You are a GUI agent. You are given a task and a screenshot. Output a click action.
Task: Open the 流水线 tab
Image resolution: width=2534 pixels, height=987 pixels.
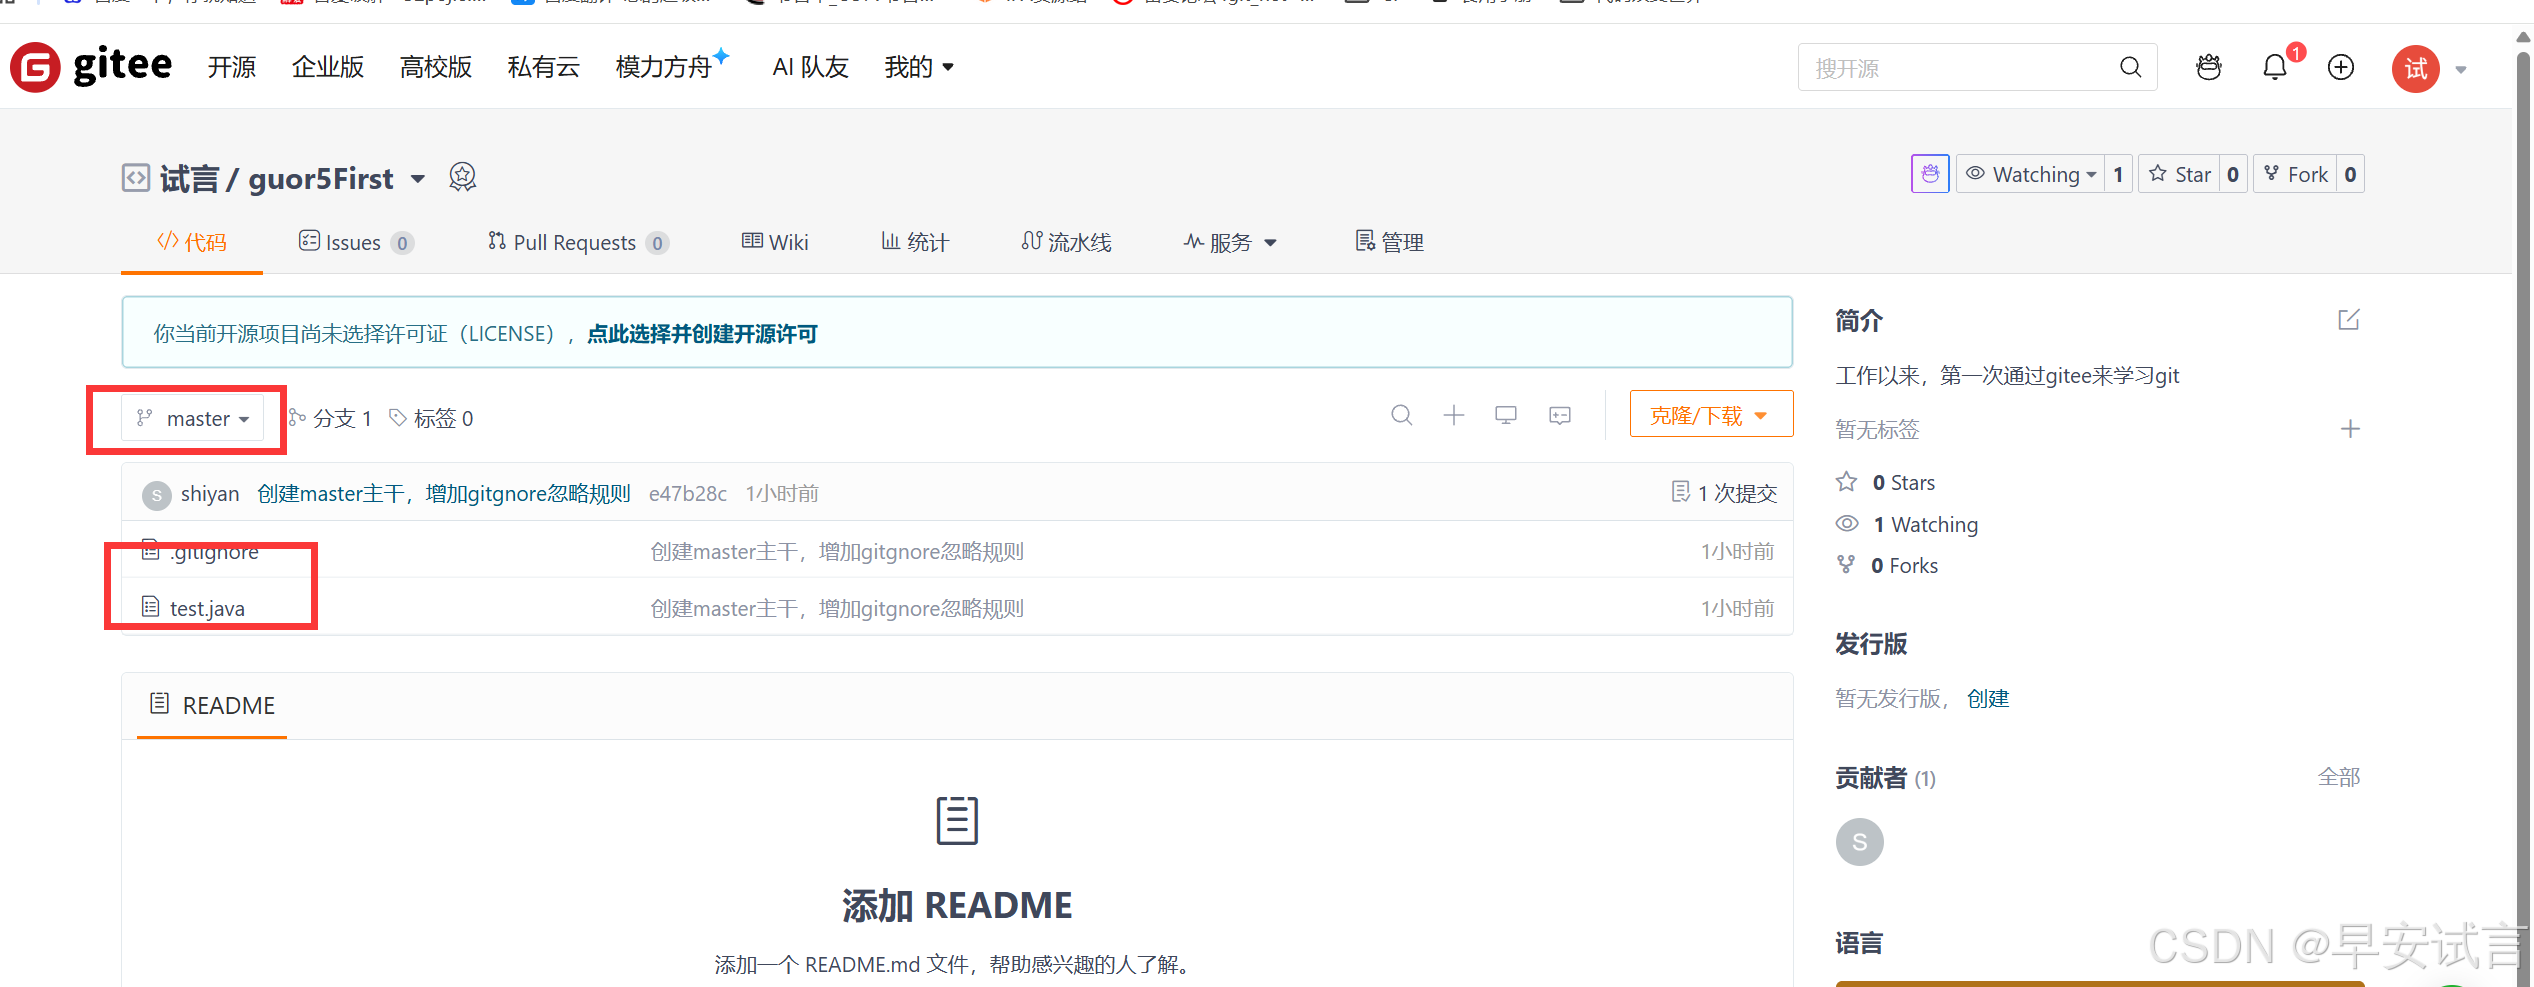(1066, 242)
